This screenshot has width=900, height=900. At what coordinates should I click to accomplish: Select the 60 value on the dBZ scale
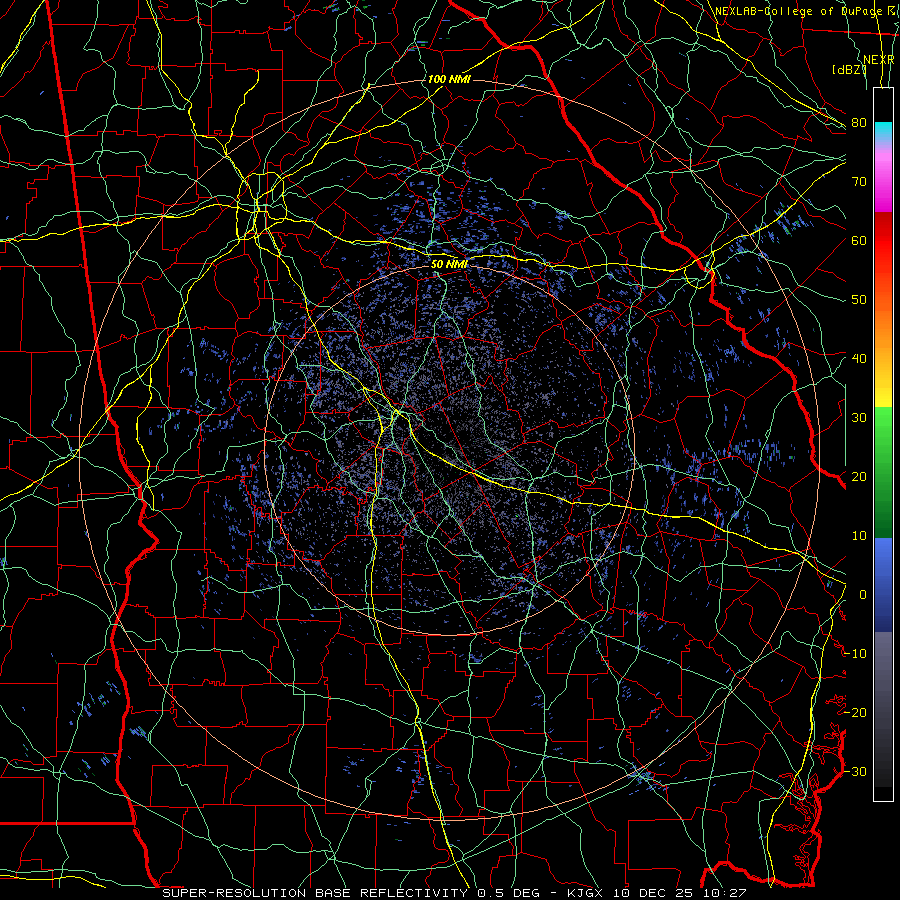point(859,240)
